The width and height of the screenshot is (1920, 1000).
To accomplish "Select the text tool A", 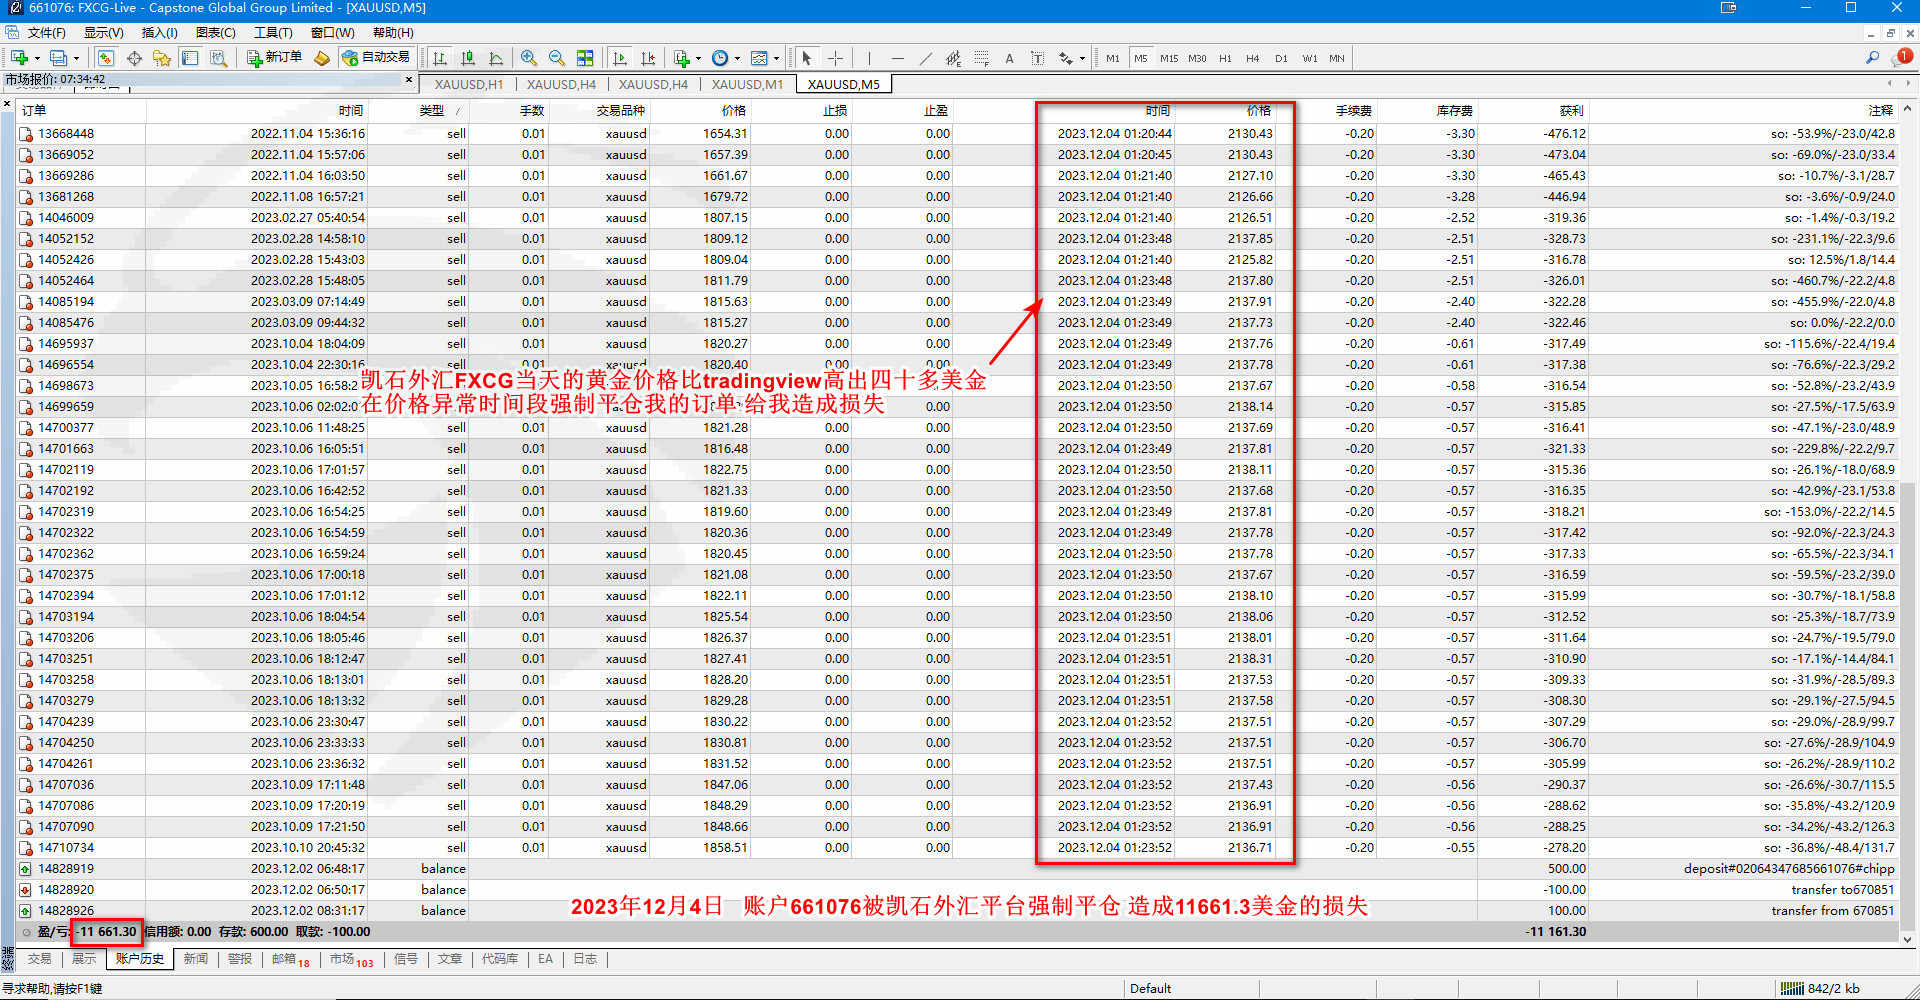I will [1009, 58].
